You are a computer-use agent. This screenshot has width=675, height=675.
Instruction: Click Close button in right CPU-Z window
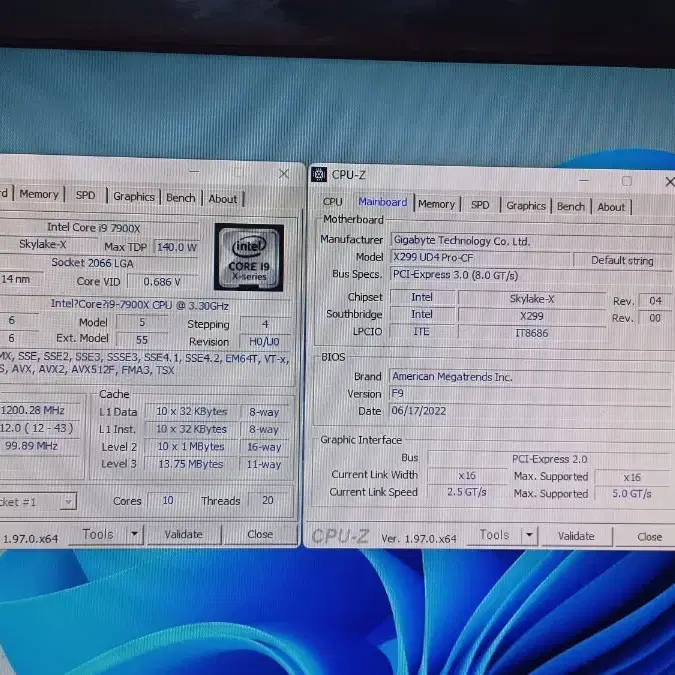(x=649, y=537)
